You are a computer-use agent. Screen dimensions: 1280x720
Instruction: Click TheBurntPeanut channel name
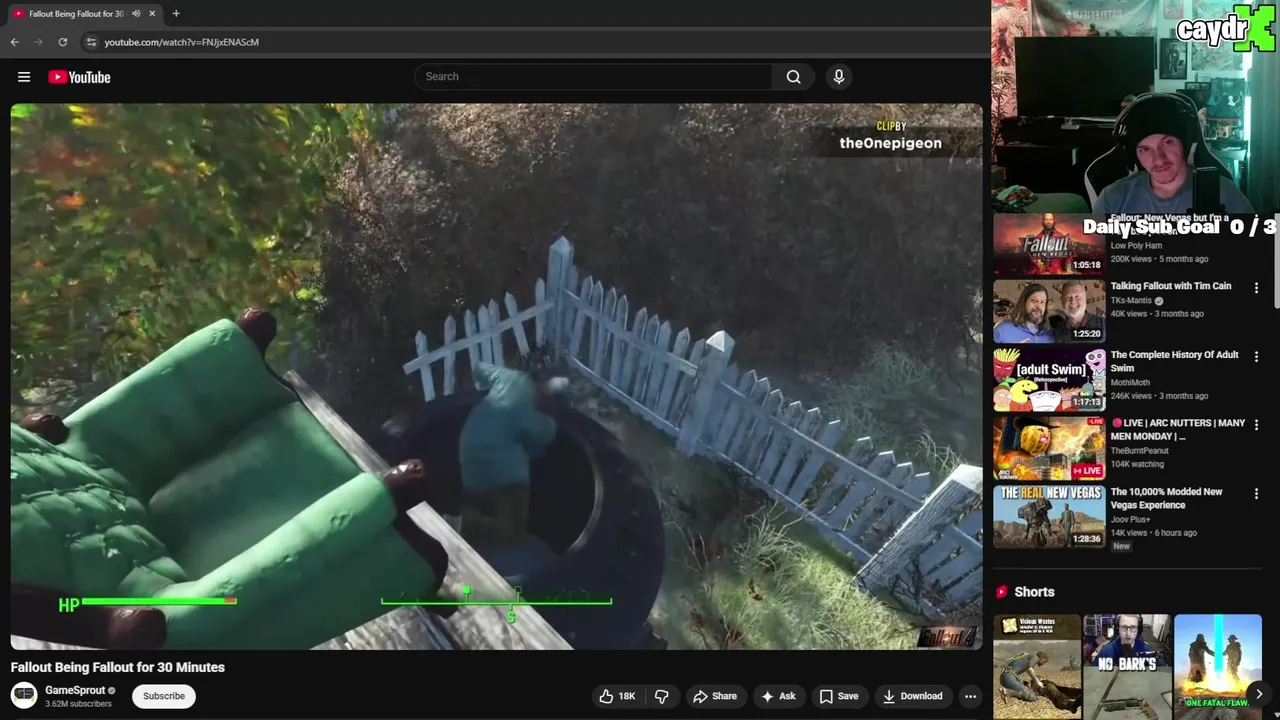point(1141,451)
